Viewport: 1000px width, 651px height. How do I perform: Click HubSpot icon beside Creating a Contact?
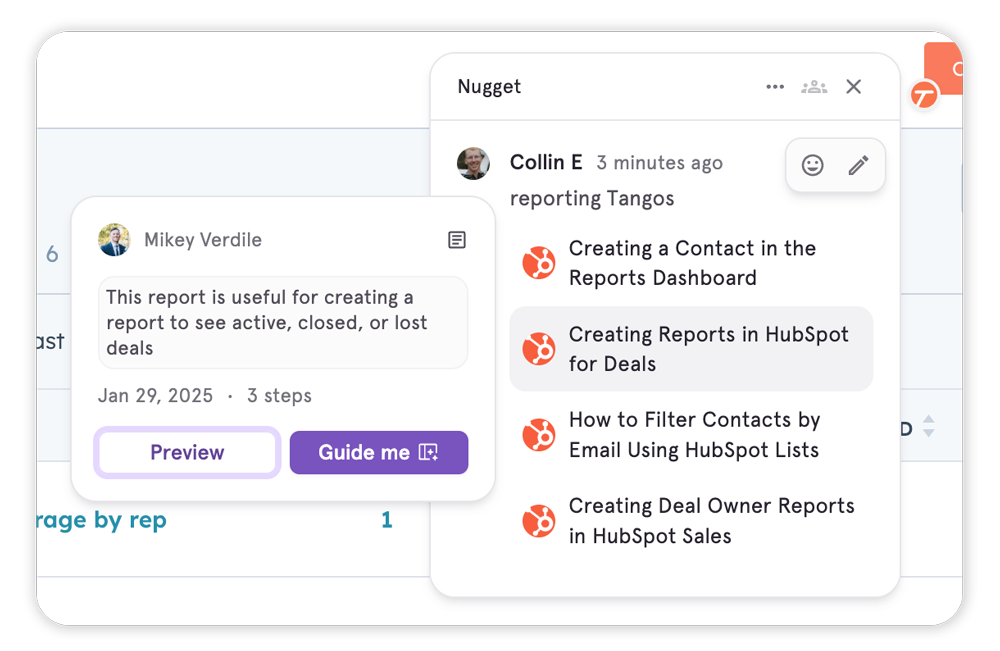(539, 264)
